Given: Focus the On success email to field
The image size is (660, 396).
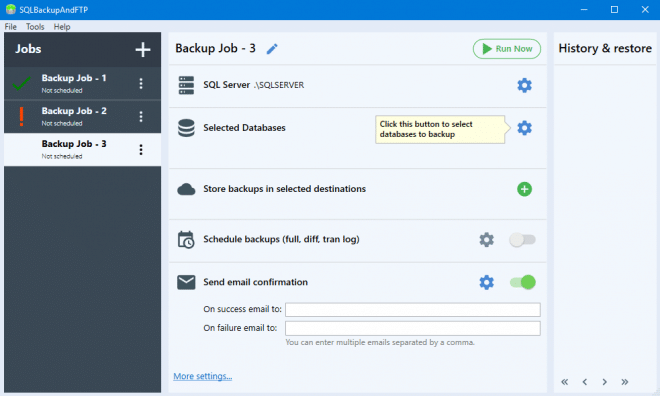Looking at the screenshot, I should (412, 310).
